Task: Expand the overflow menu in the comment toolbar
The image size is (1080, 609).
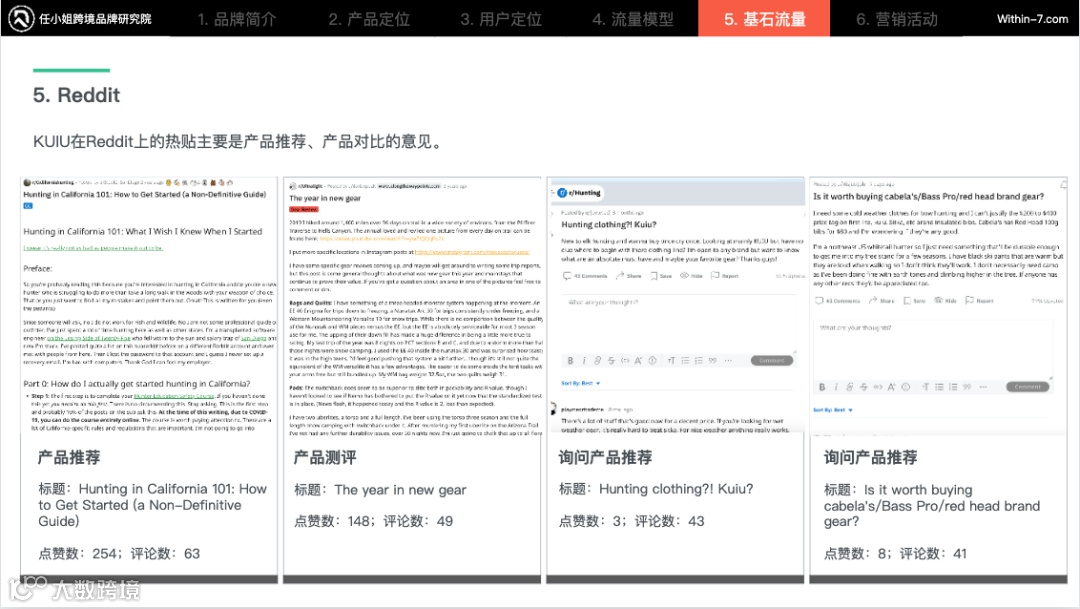Action: [x=727, y=360]
